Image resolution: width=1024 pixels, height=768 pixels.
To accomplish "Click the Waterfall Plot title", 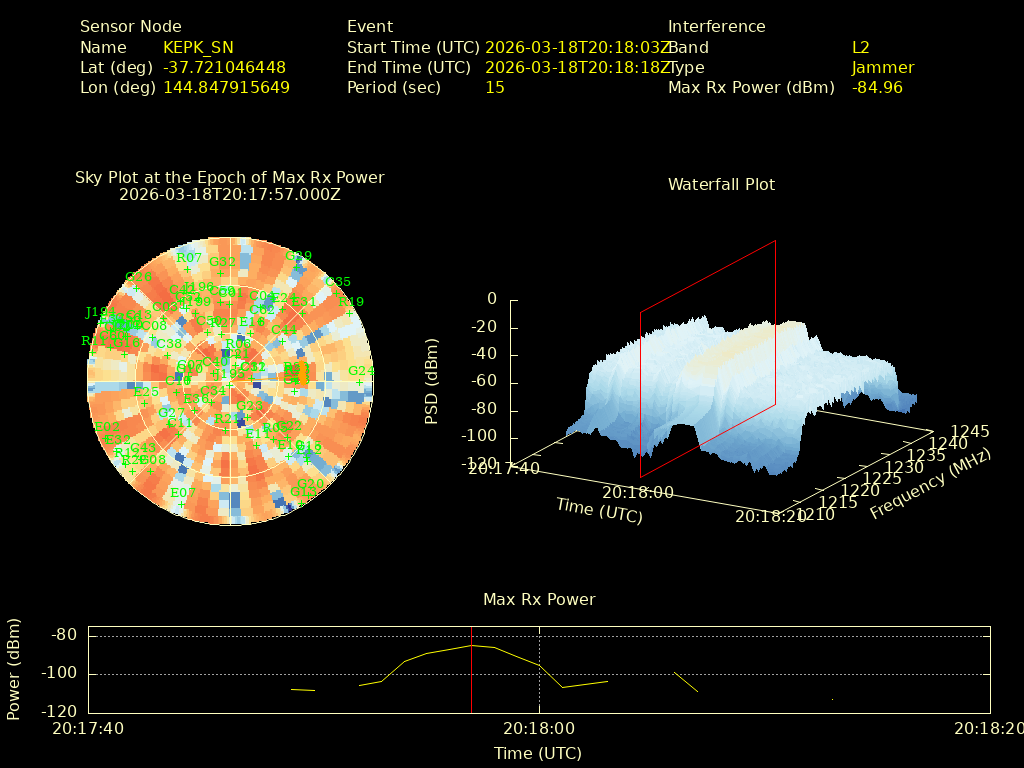I will pyautogui.click(x=721, y=184).
